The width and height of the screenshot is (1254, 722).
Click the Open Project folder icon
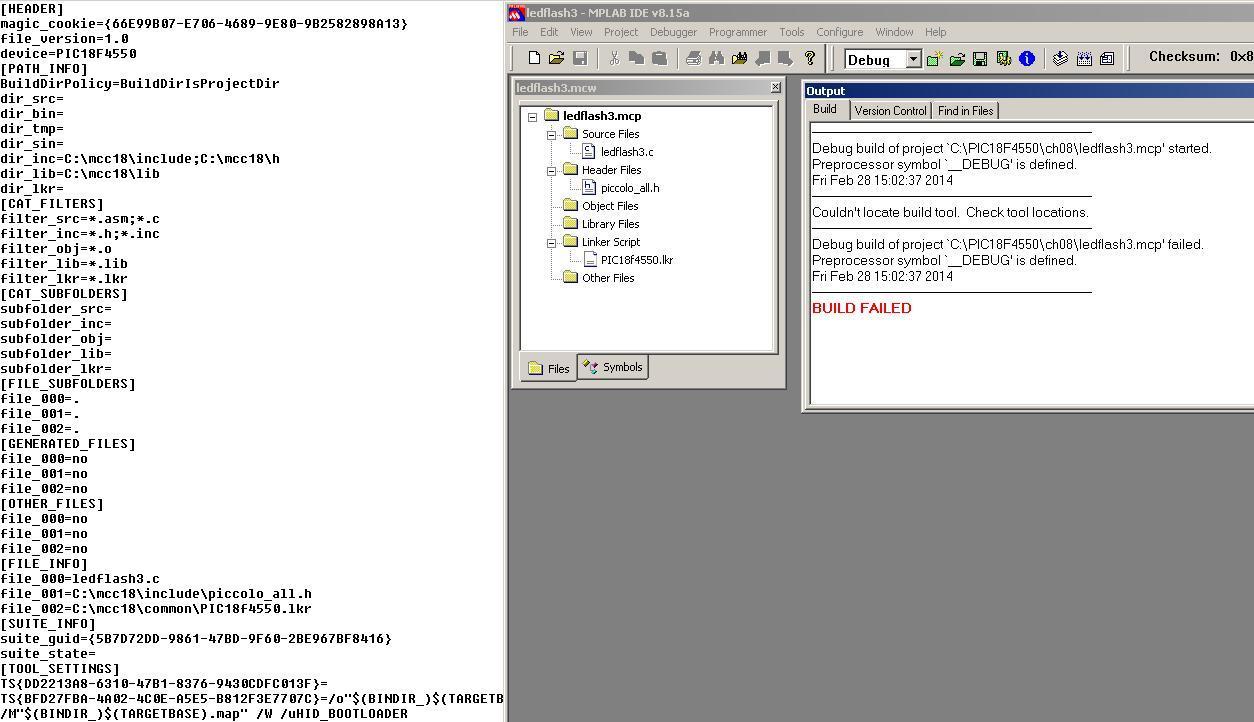957,59
